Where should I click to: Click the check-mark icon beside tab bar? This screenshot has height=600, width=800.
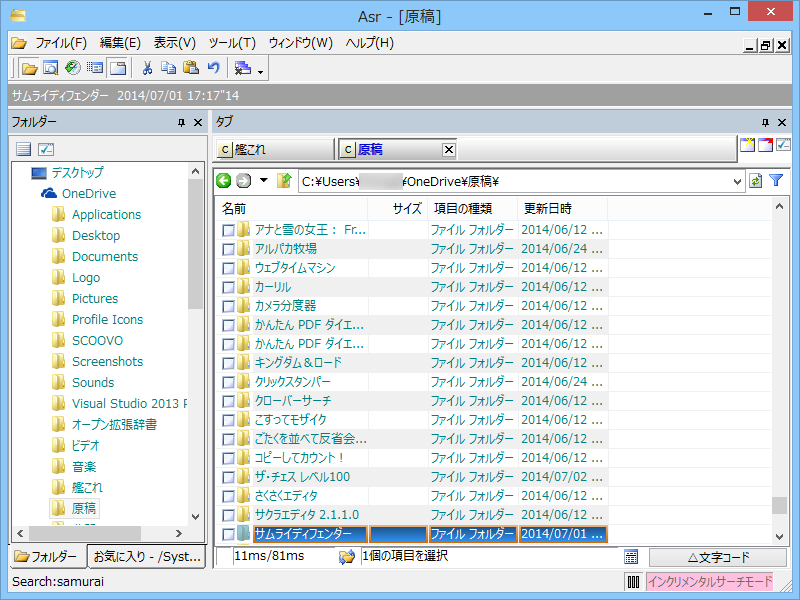point(783,144)
